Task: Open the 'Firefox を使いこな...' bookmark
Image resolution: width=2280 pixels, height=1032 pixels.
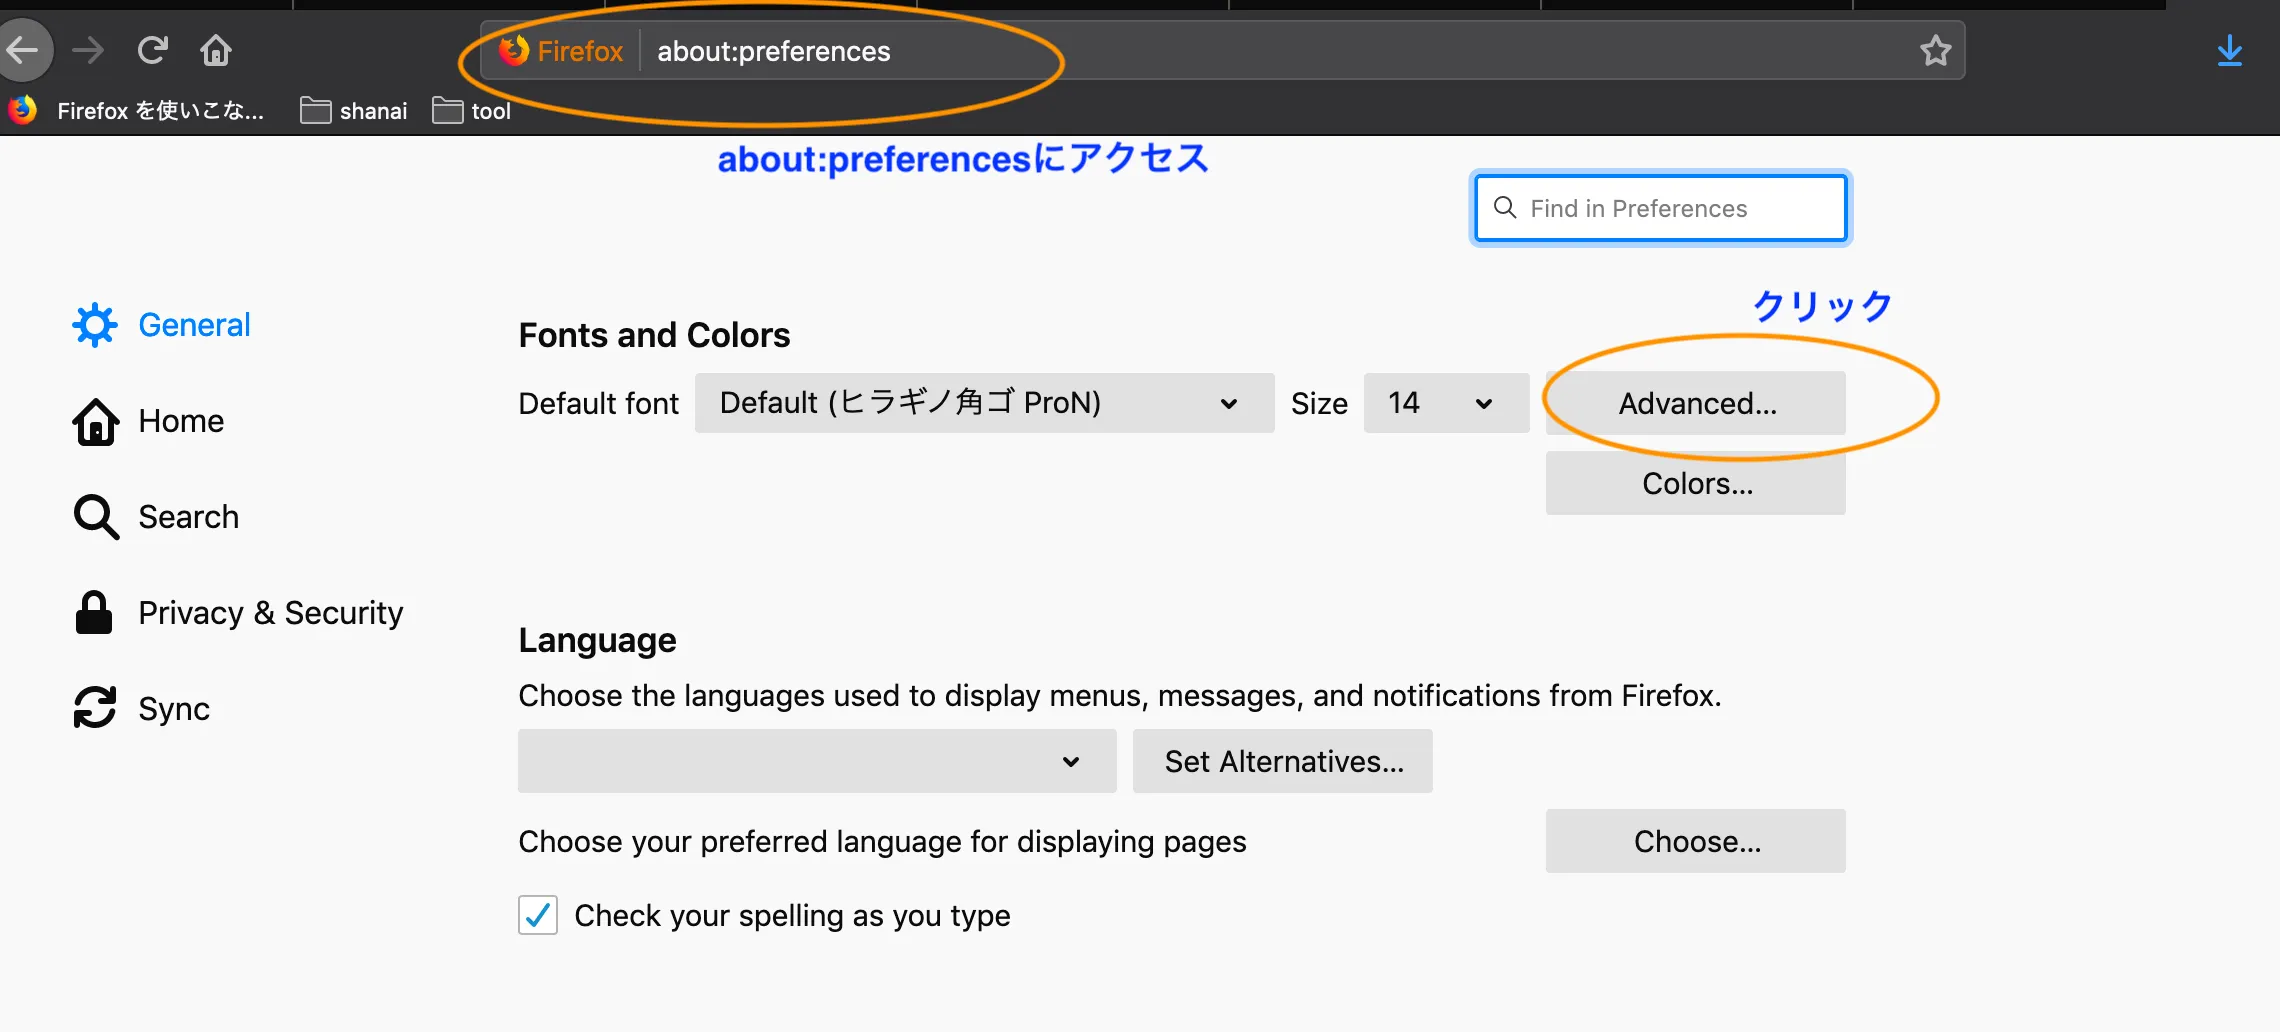Action: tap(136, 110)
